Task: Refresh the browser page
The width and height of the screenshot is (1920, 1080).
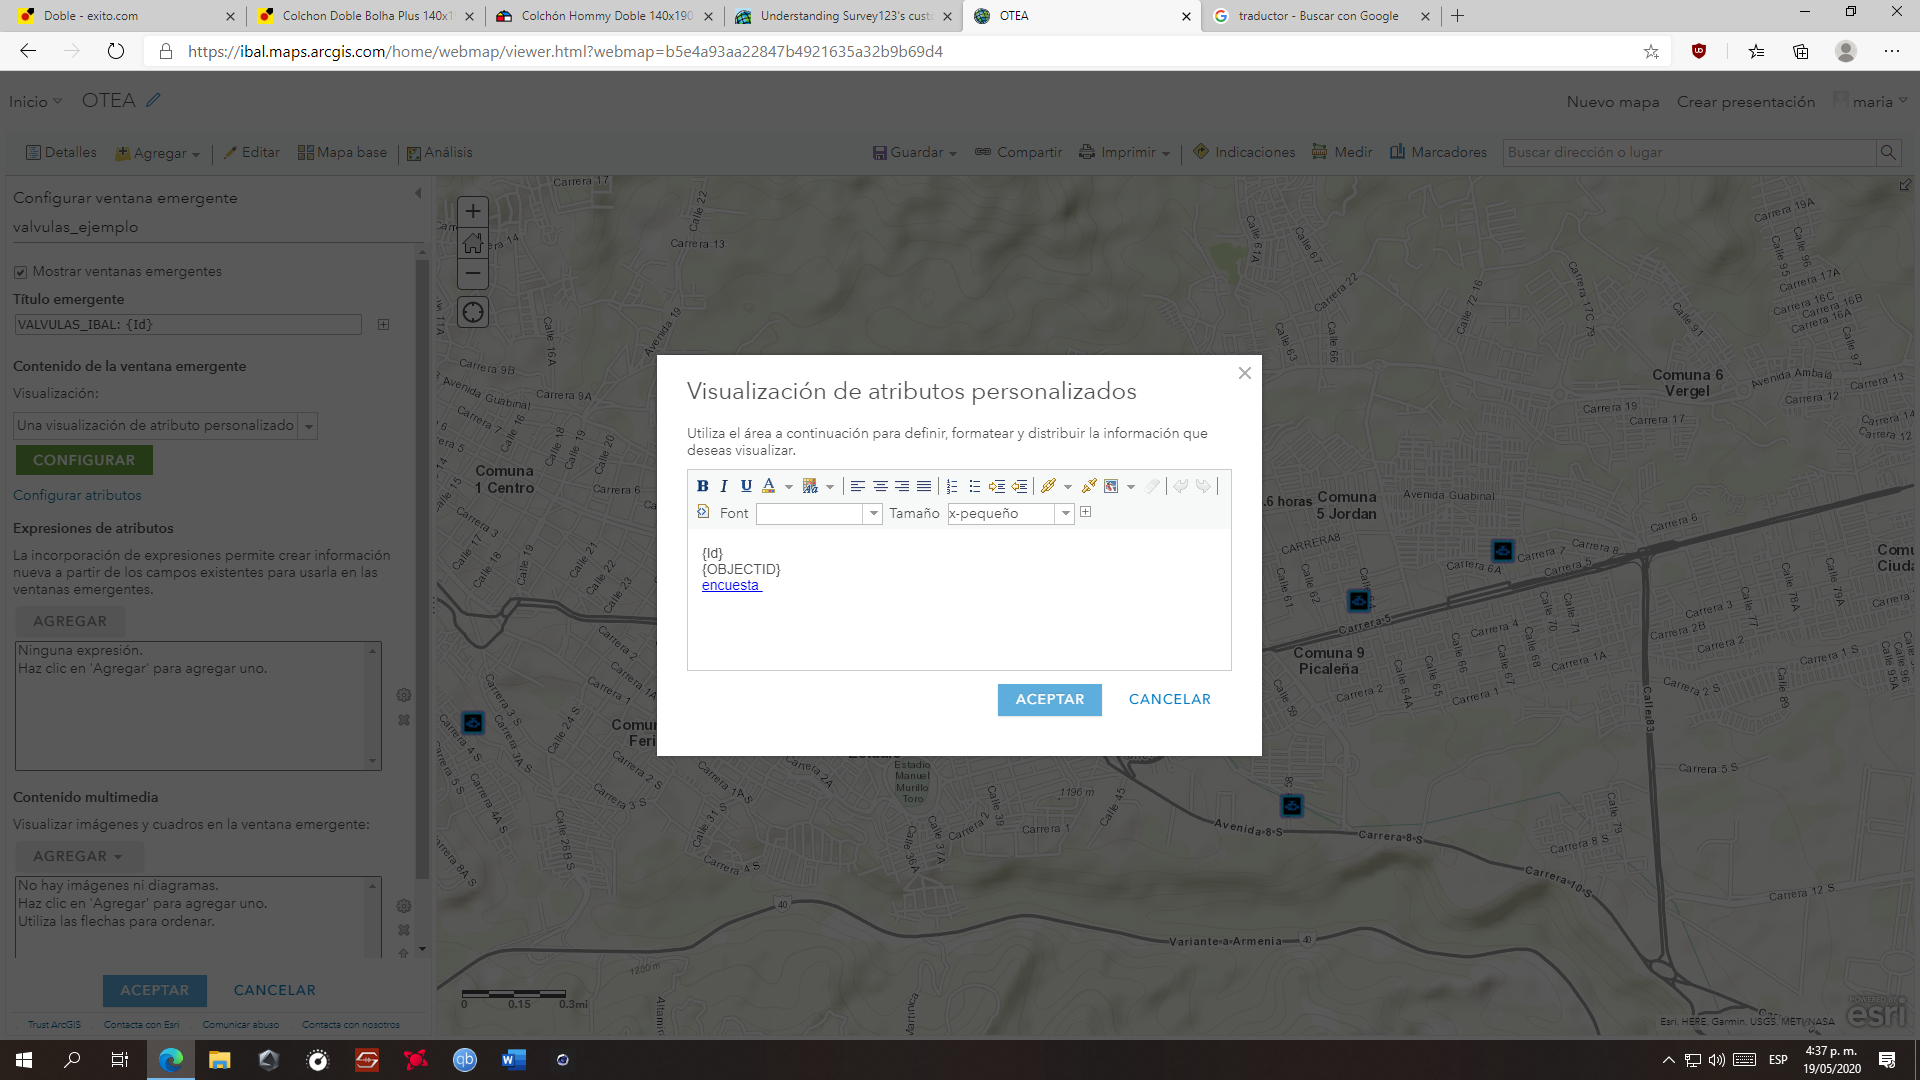Action: tap(116, 51)
